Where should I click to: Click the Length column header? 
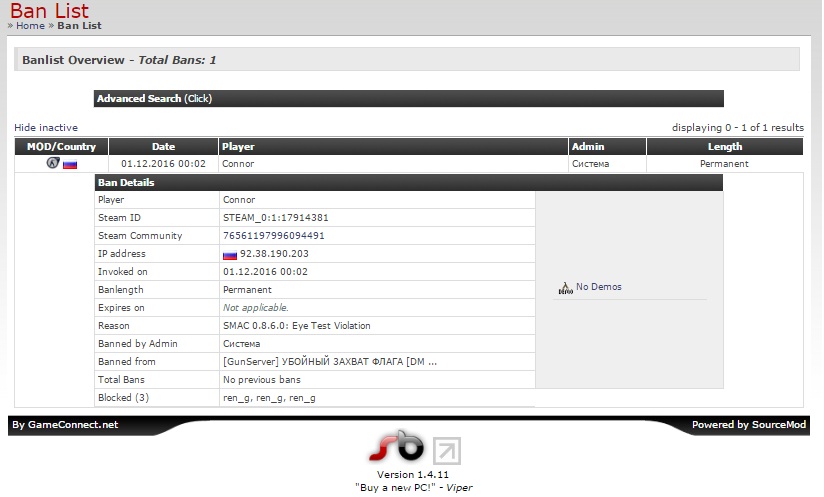pyautogui.click(x=724, y=147)
